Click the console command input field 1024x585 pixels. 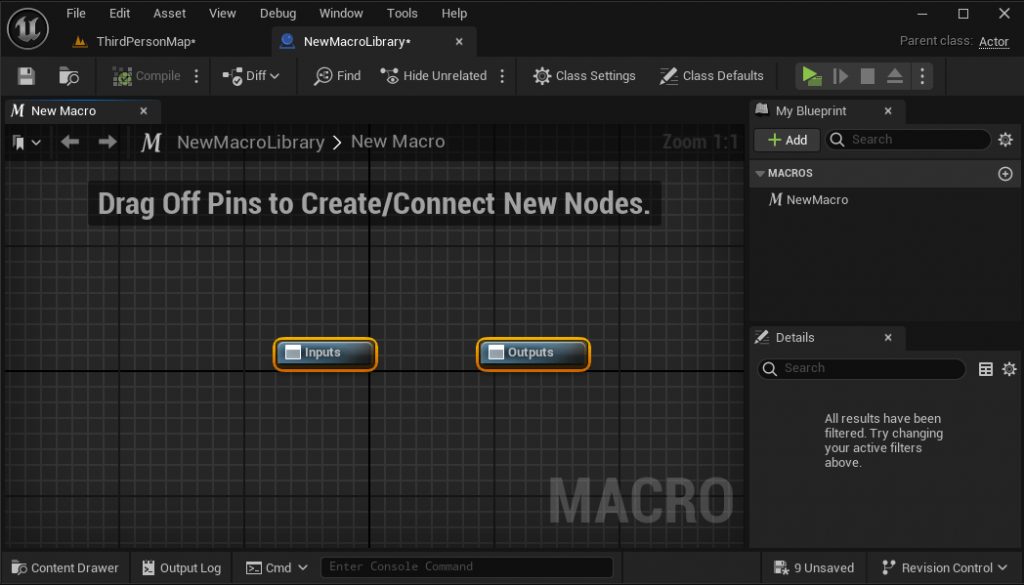point(466,567)
